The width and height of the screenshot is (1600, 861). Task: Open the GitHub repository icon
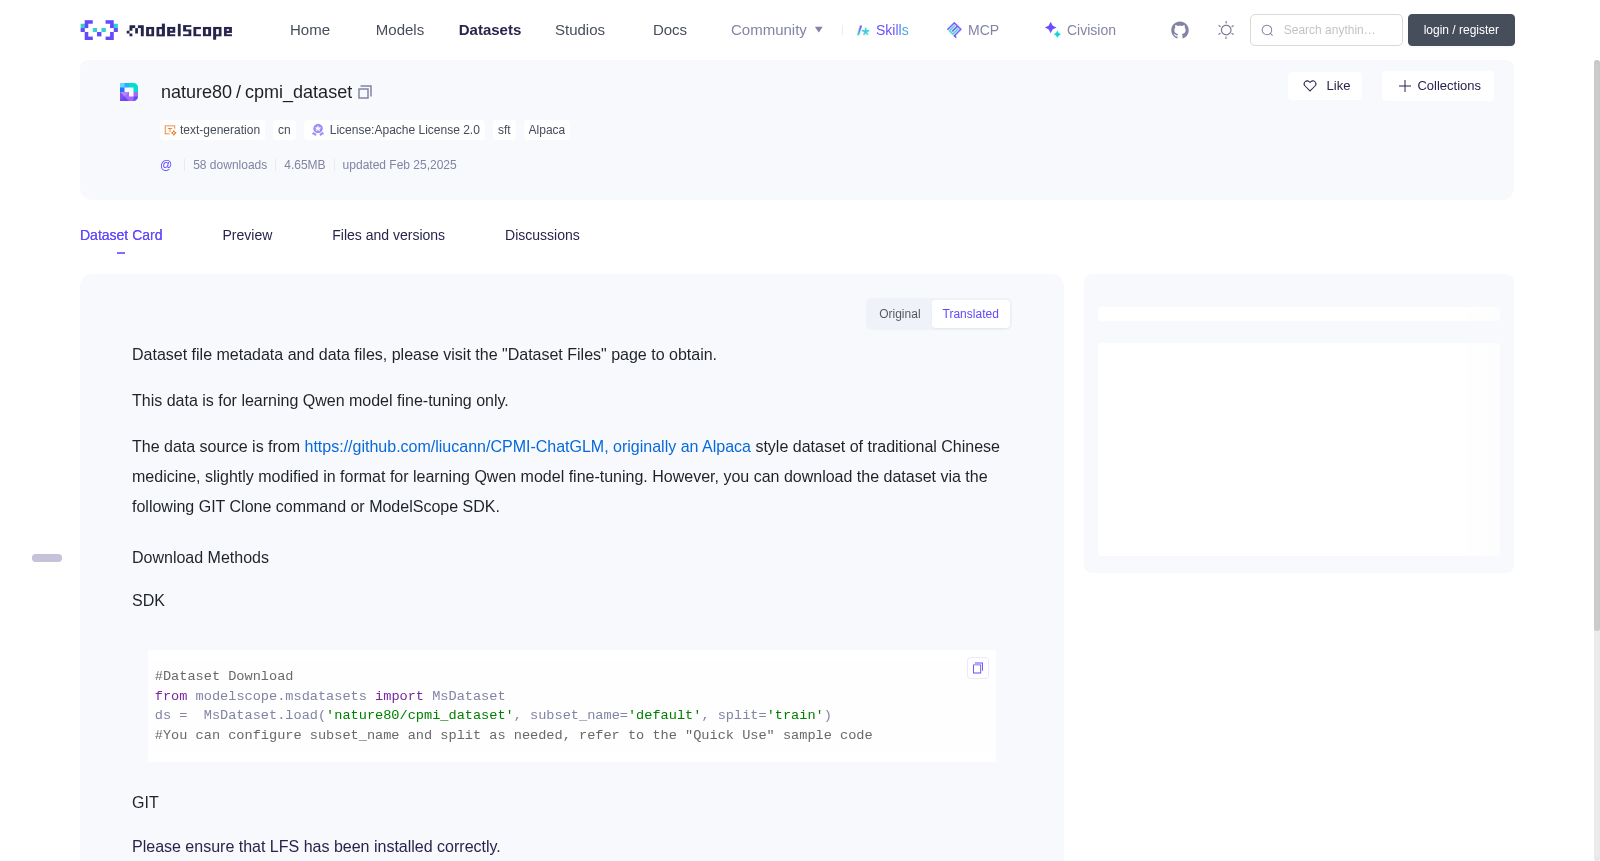[1180, 30]
